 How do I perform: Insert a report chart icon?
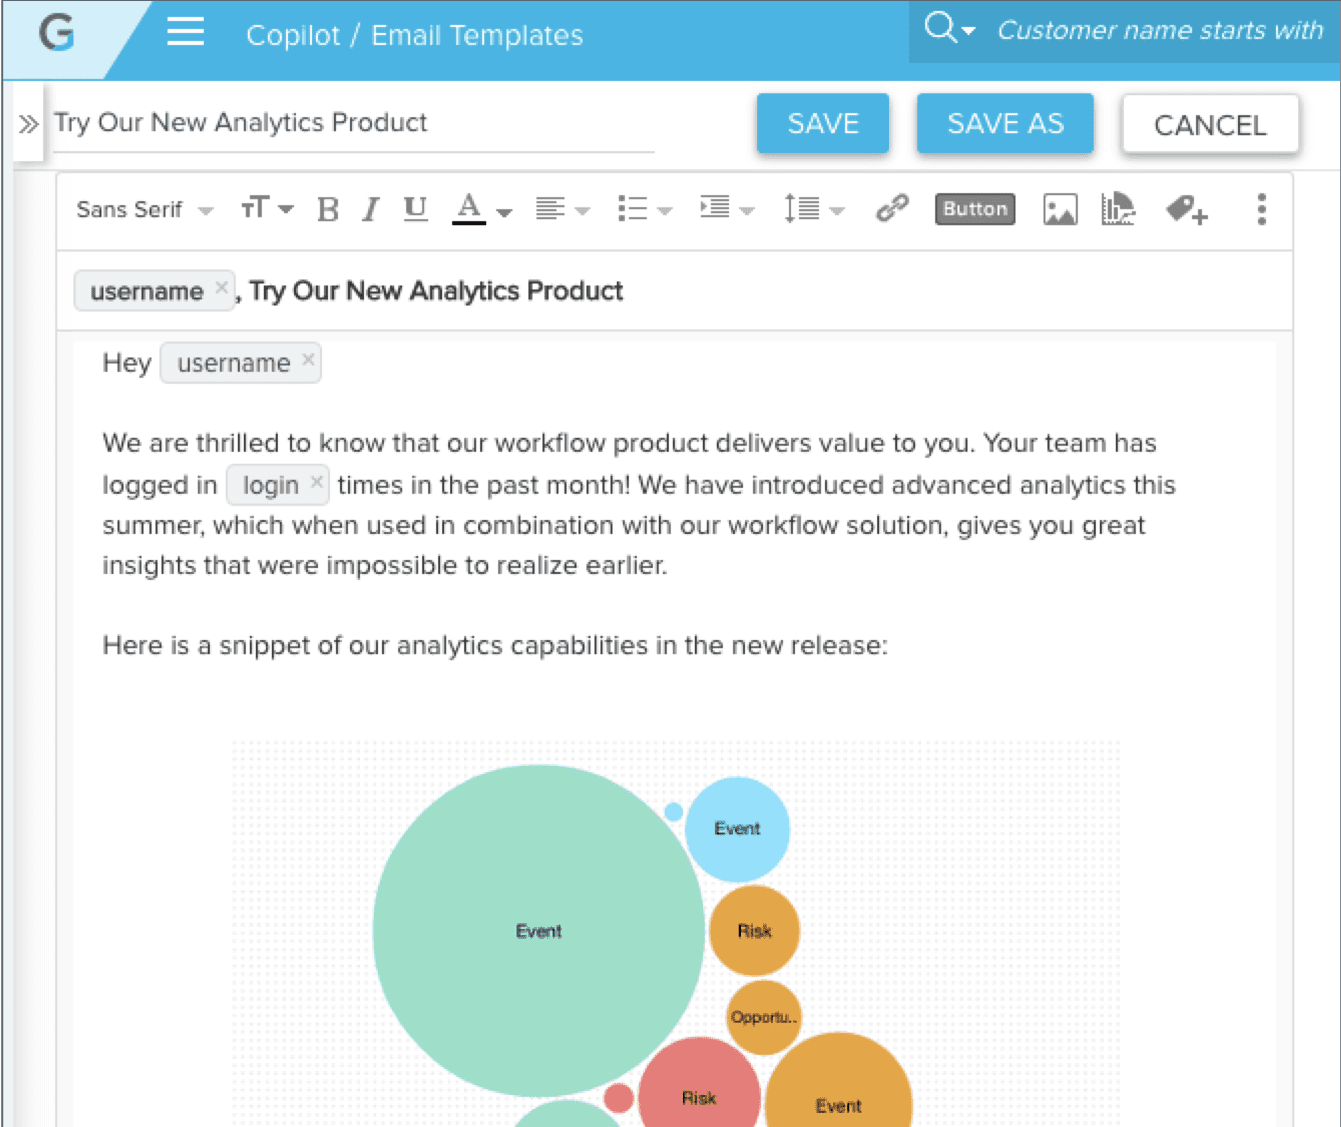point(1117,210)
